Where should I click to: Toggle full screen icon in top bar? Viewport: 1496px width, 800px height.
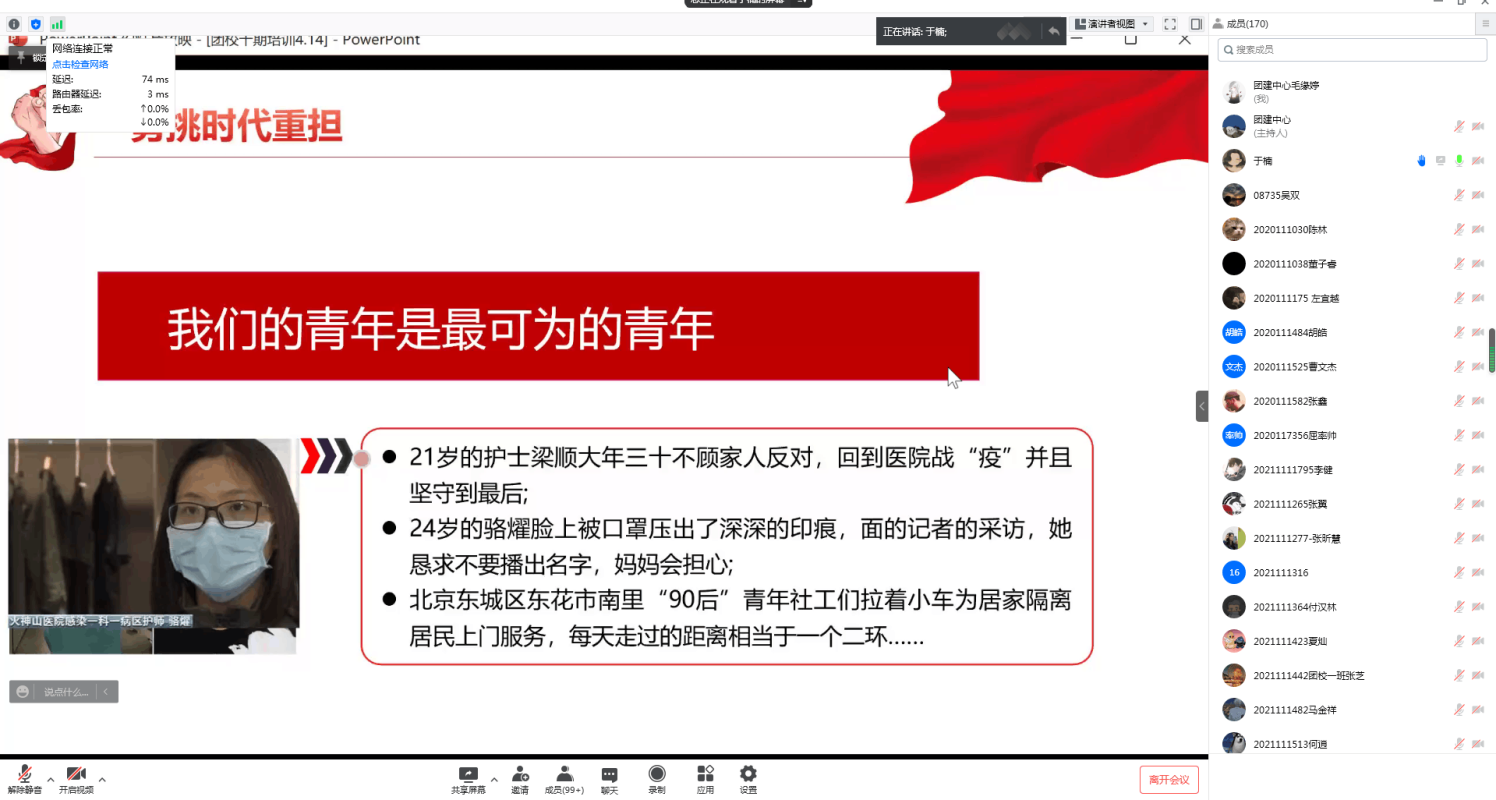pos(1169,24)
